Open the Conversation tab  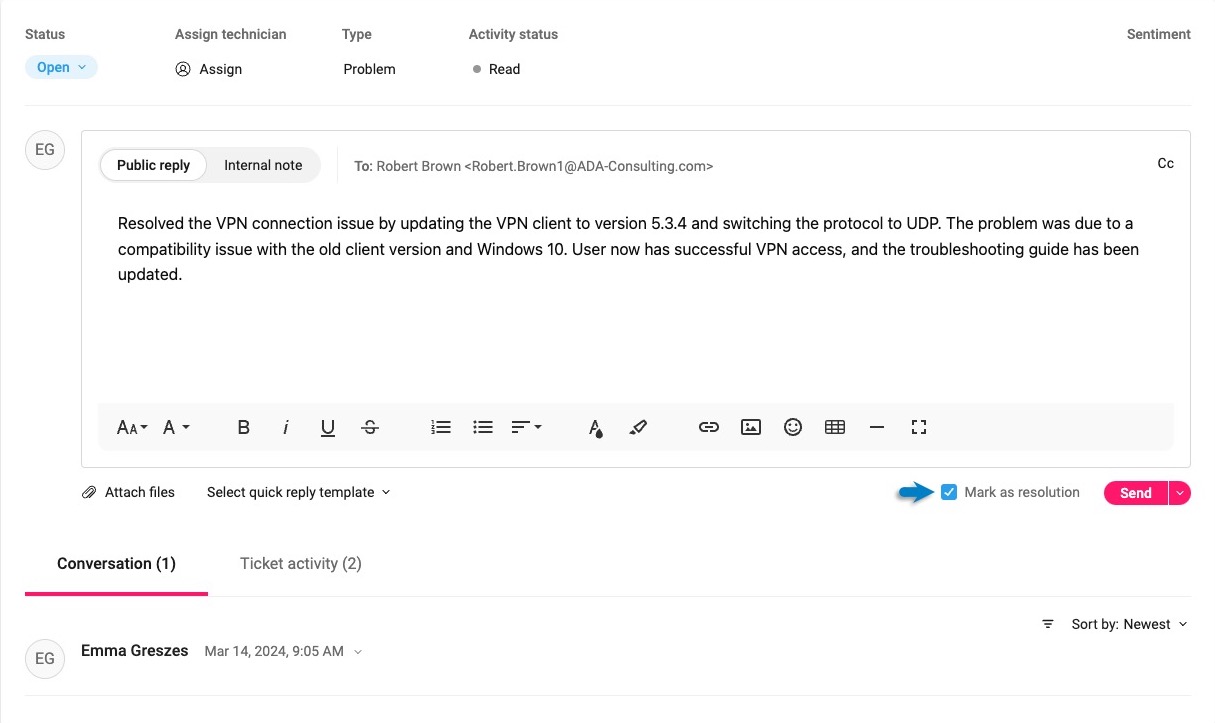point(116,564)
